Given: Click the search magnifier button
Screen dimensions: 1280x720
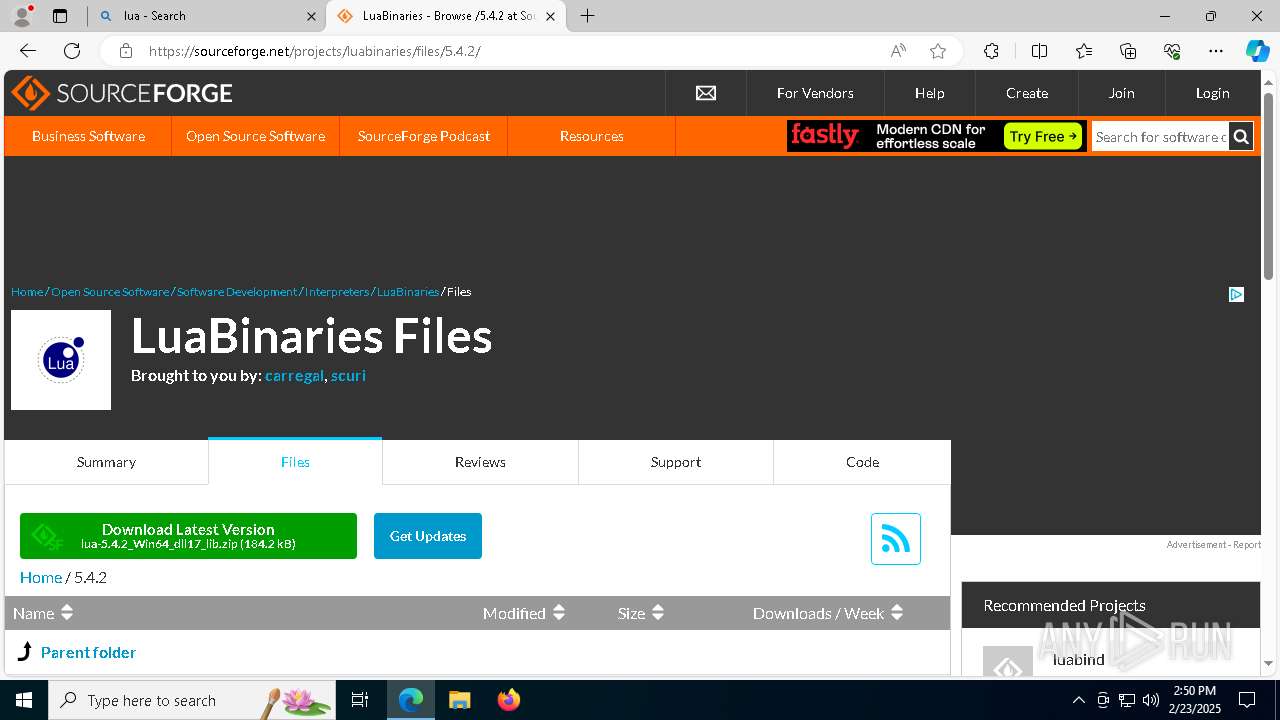Looking at the screenshot, I should click(x=1241, y=136).
